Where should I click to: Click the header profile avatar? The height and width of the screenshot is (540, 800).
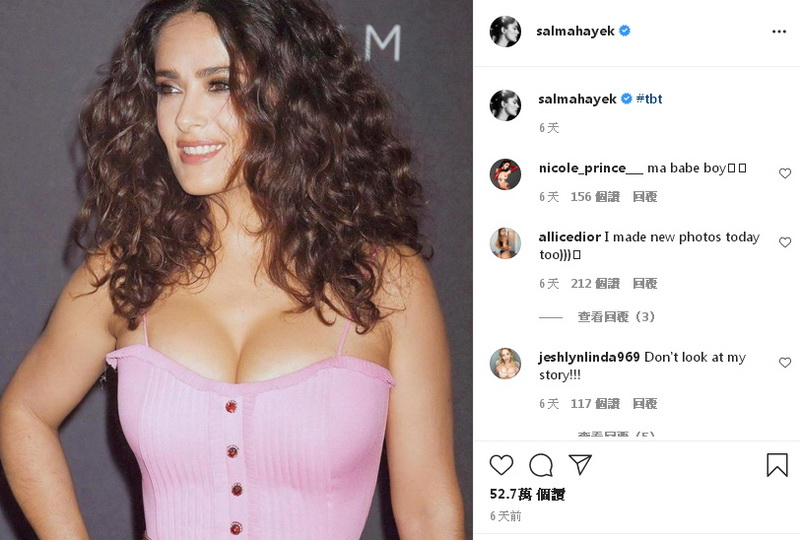[505, 31]
